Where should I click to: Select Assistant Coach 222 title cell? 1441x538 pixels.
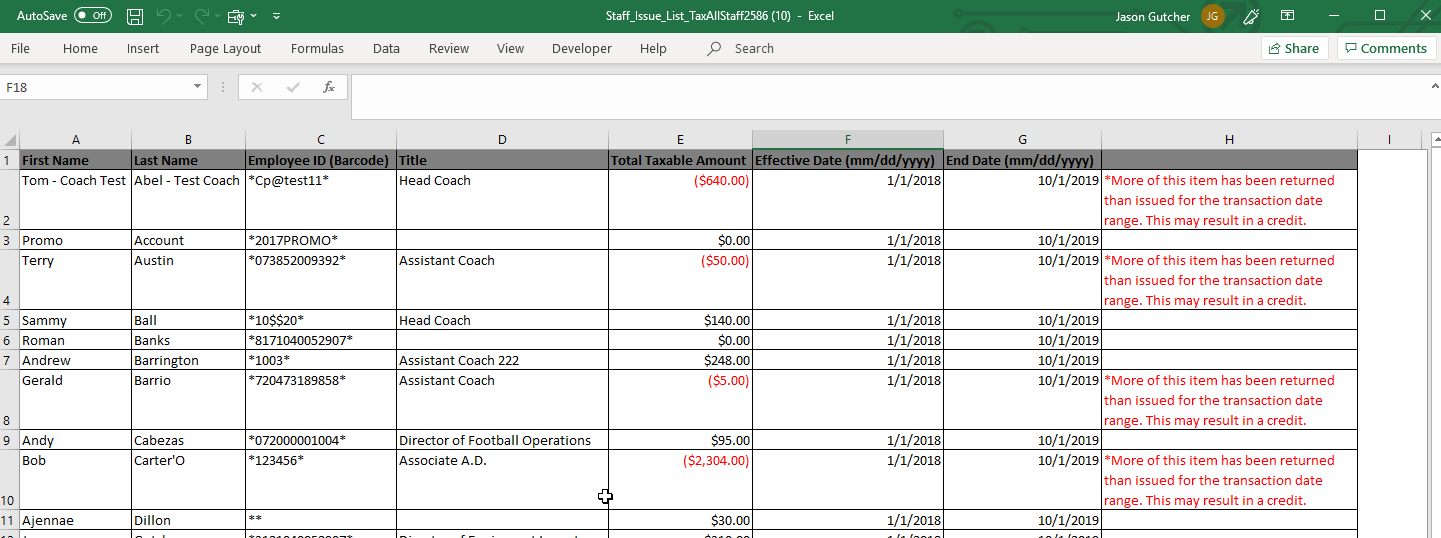coord(502,360)
